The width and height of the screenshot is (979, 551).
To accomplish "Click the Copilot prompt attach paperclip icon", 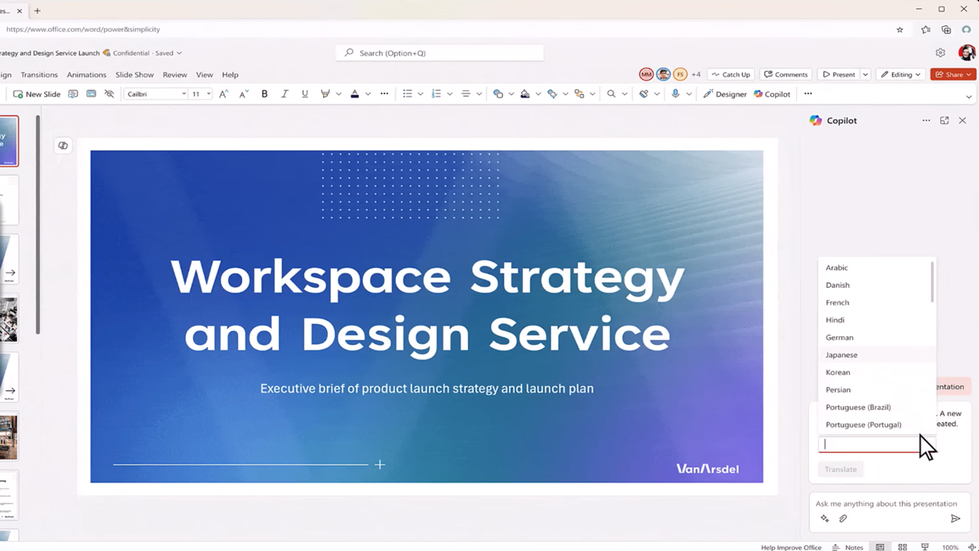I will click(843, 519).
